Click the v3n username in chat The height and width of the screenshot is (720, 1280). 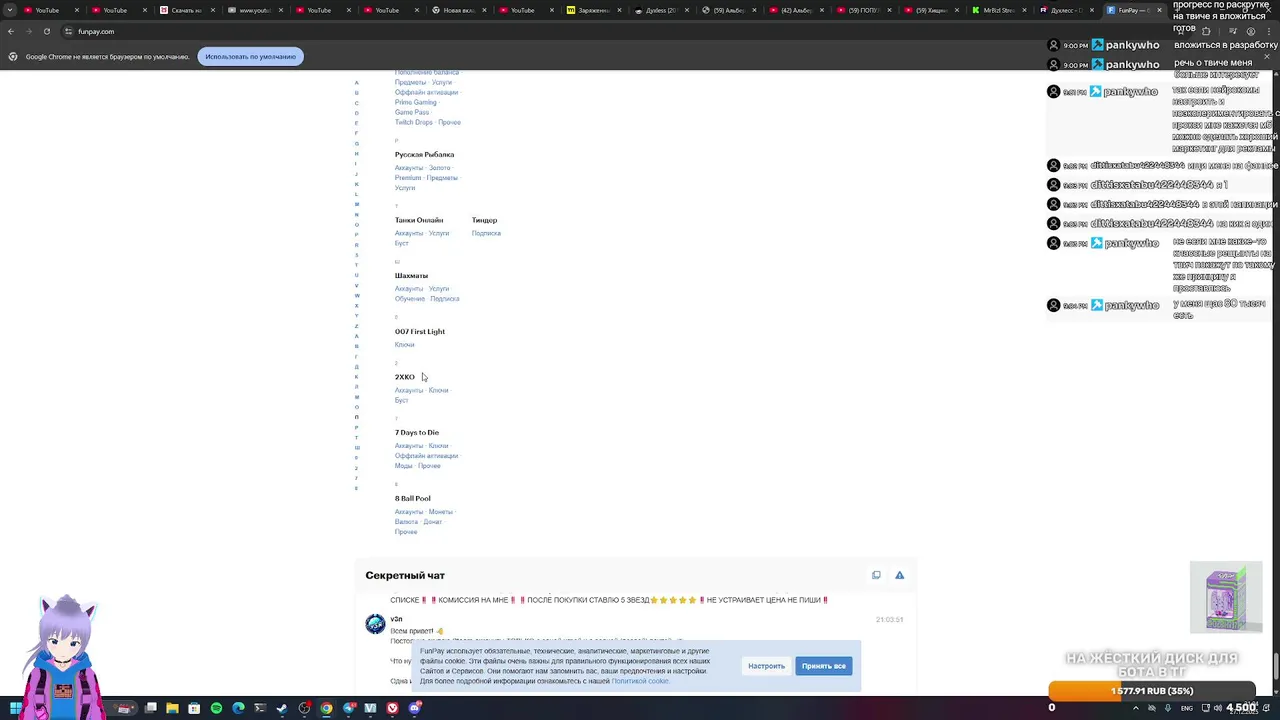tap(396, 619)
